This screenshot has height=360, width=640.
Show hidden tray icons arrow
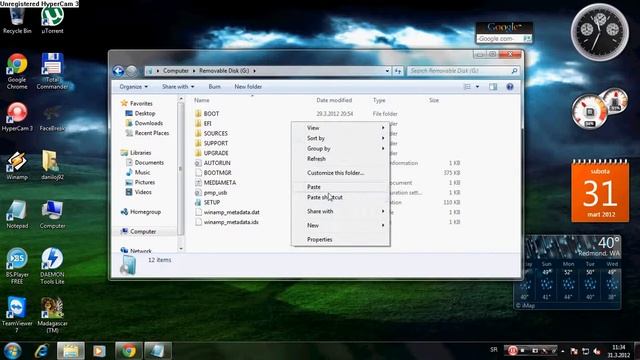pyautogui.click(x=562, y=351)
